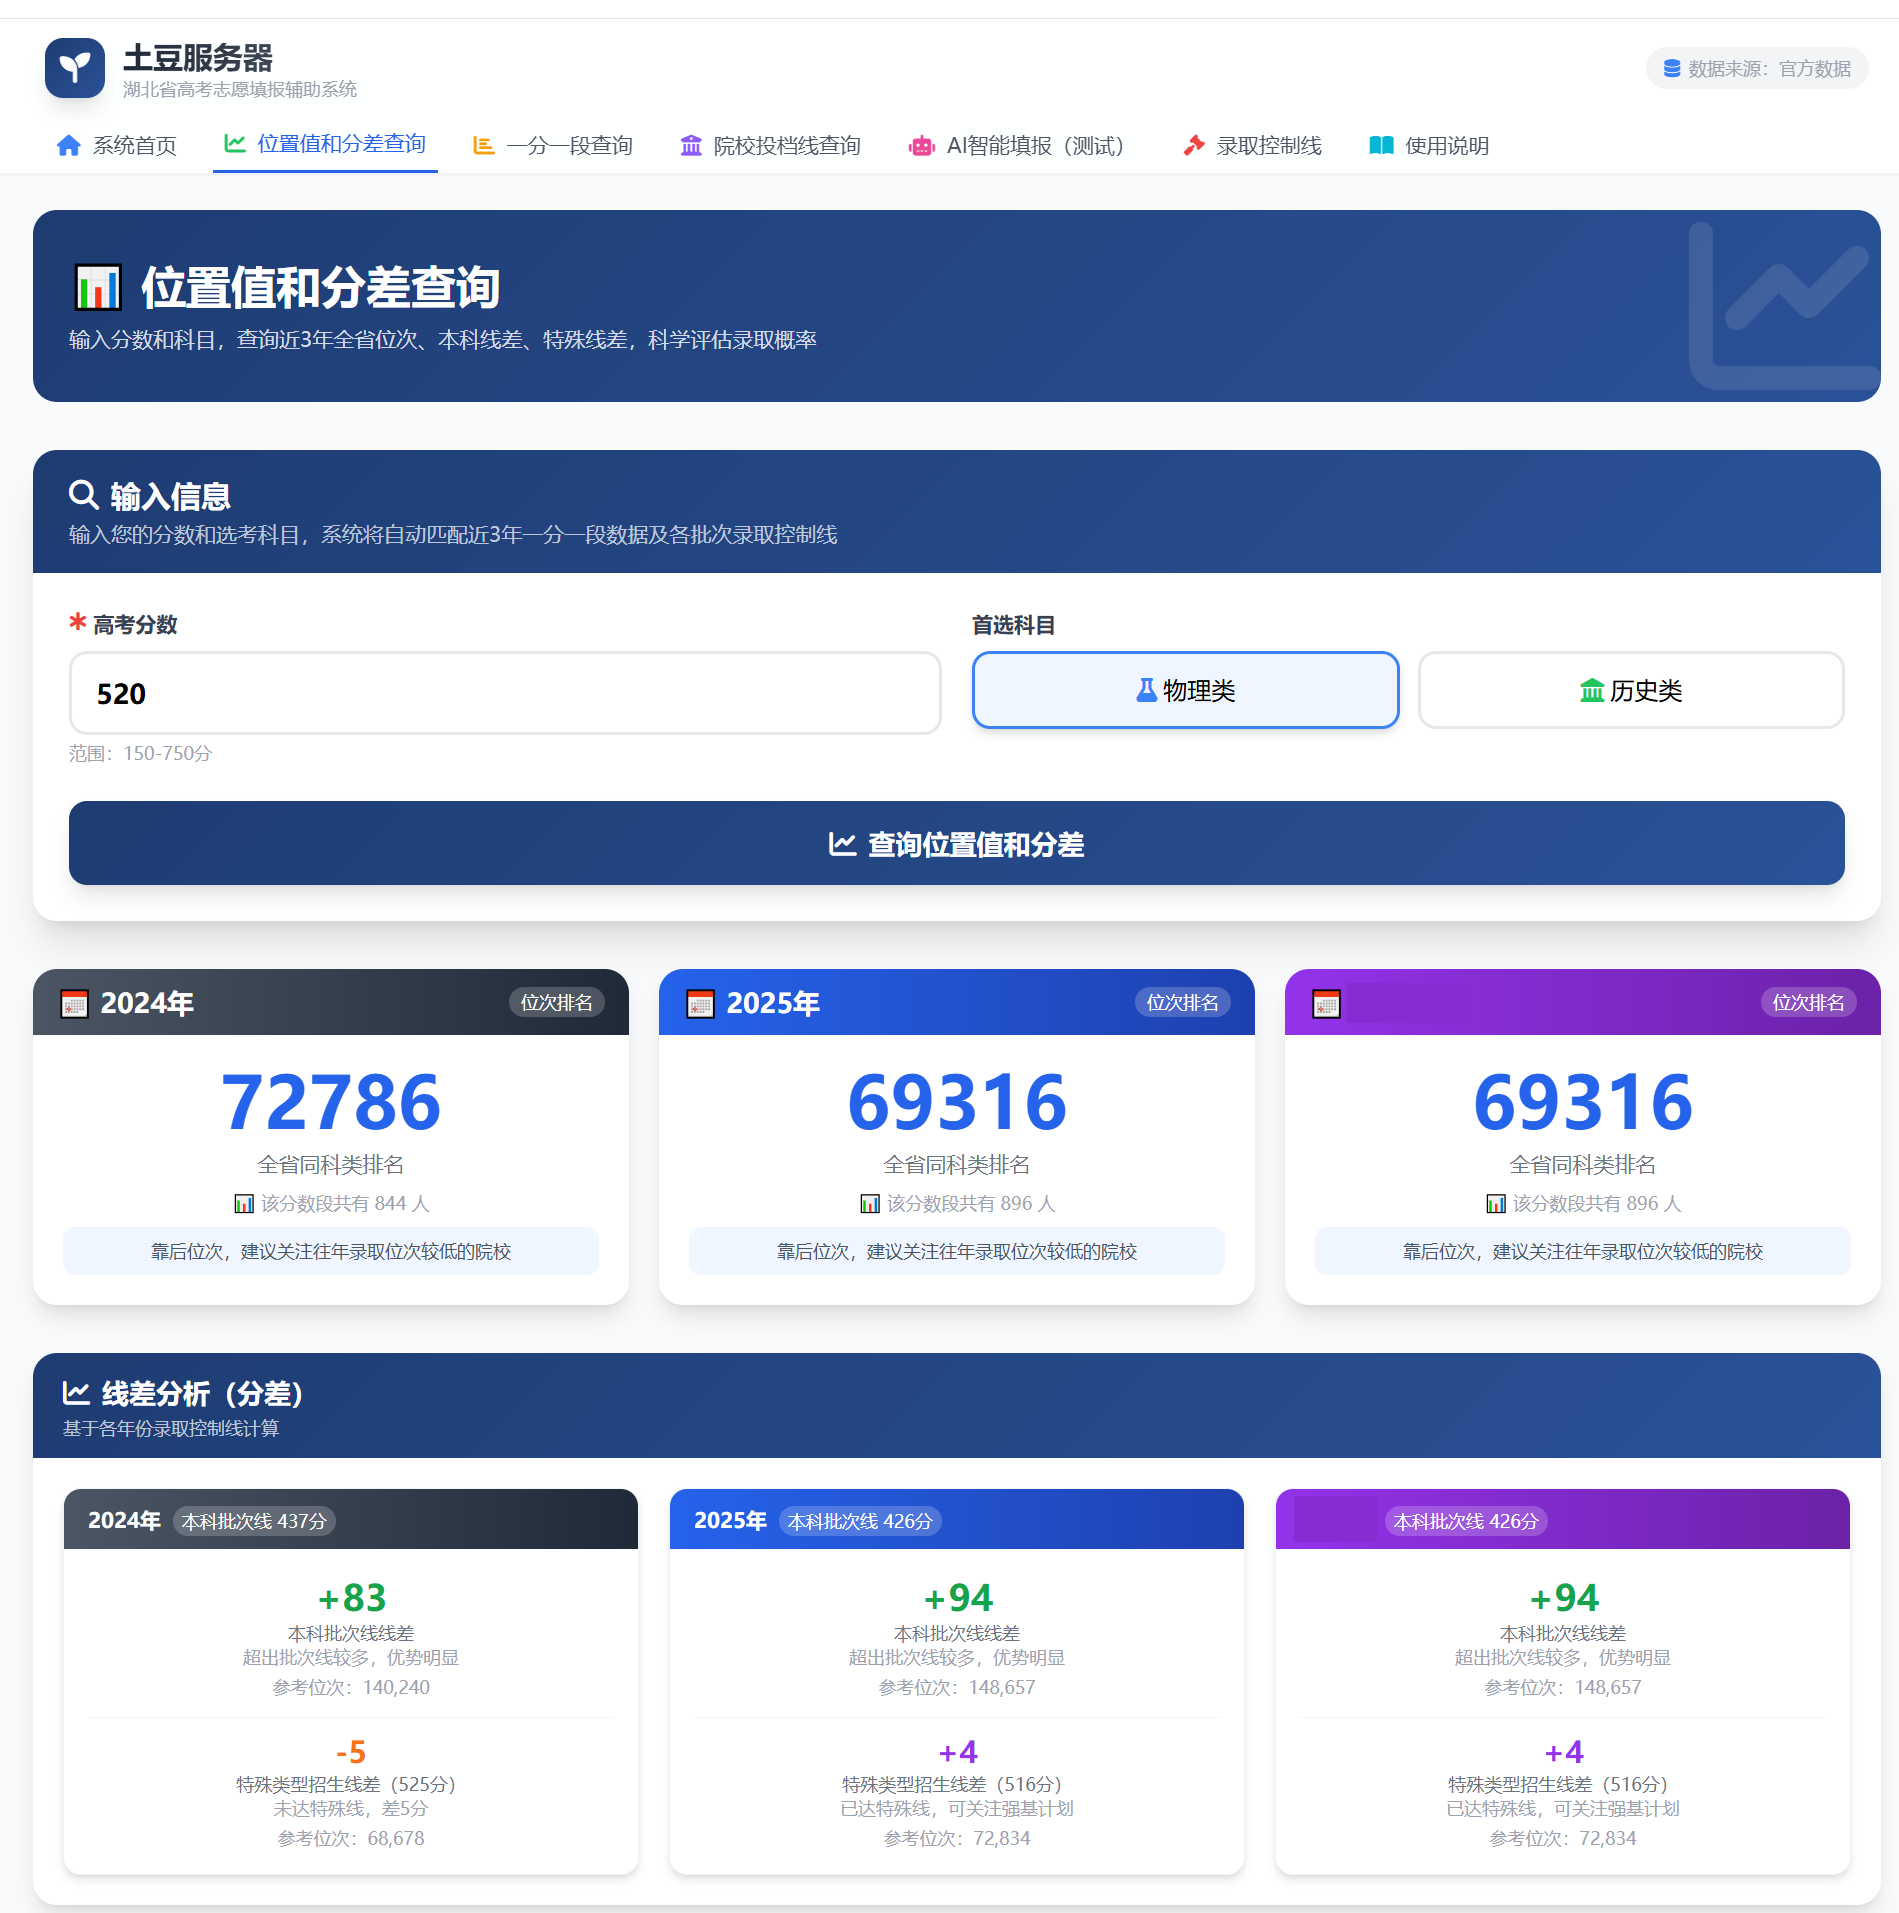1899x1913 pixels.
Task: Select 历史类 as first subject
Action: [1631, 690]
